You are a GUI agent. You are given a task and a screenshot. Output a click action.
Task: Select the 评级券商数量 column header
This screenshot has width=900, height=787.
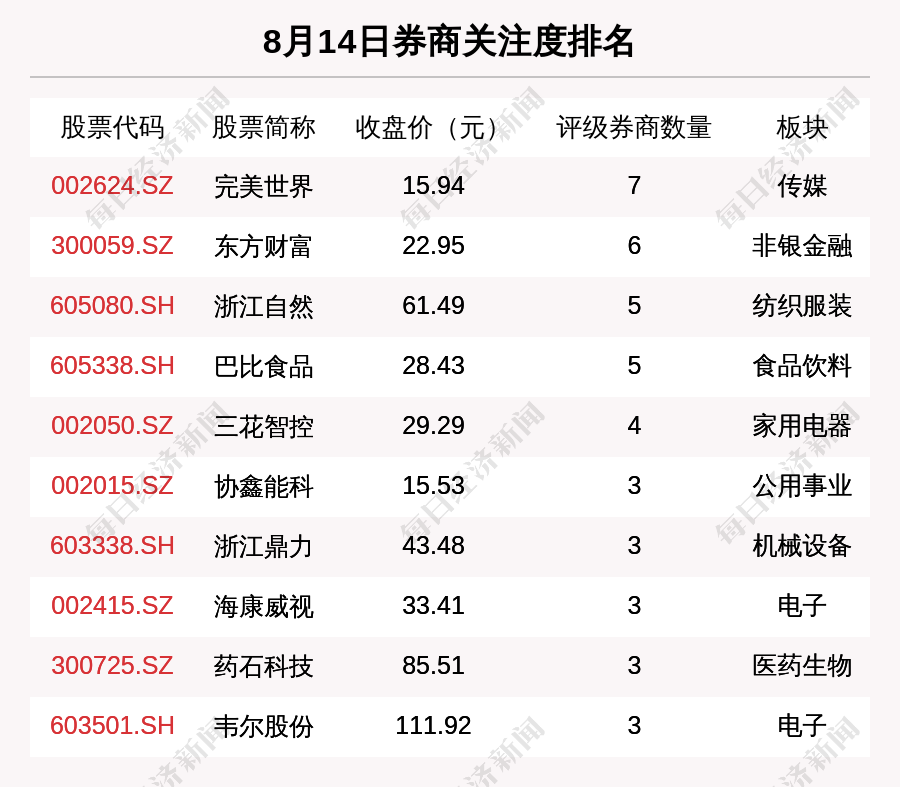634,127
